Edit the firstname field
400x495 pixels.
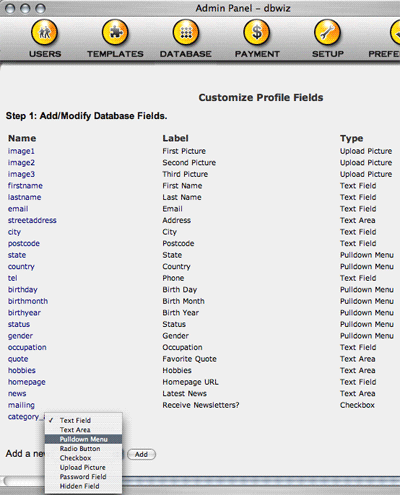tap(25, 186)
